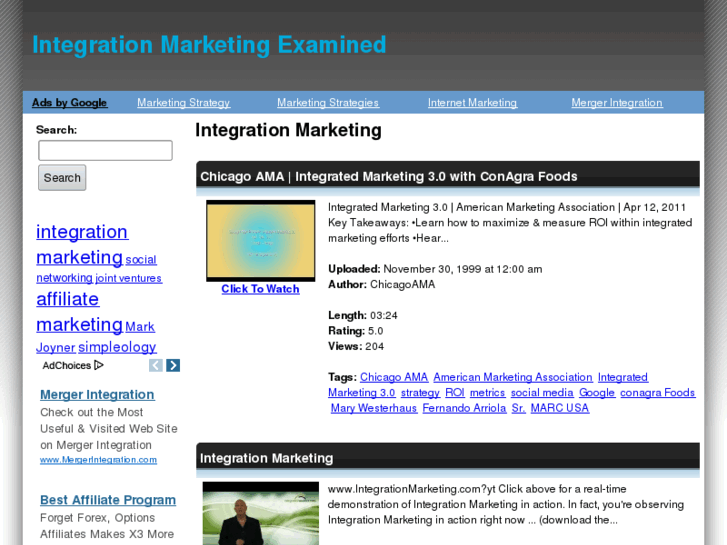Open the American Marketing Association tag
Screen dimensions: 727x545
[x=513, y=378]
